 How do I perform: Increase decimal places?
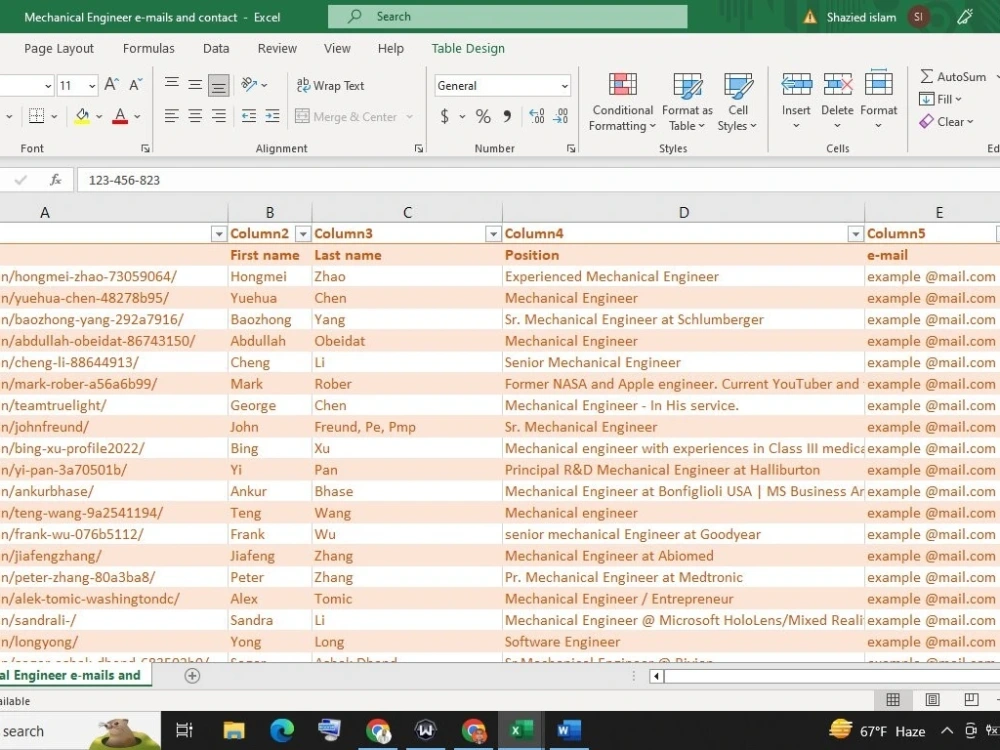pyautogui.click(x=536, y=116)
